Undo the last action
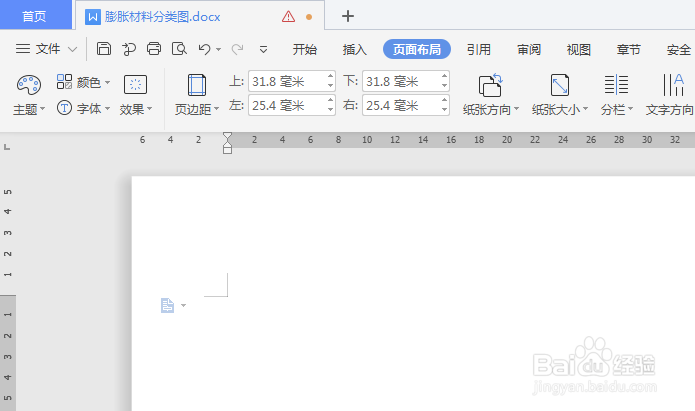 point(204,49)
